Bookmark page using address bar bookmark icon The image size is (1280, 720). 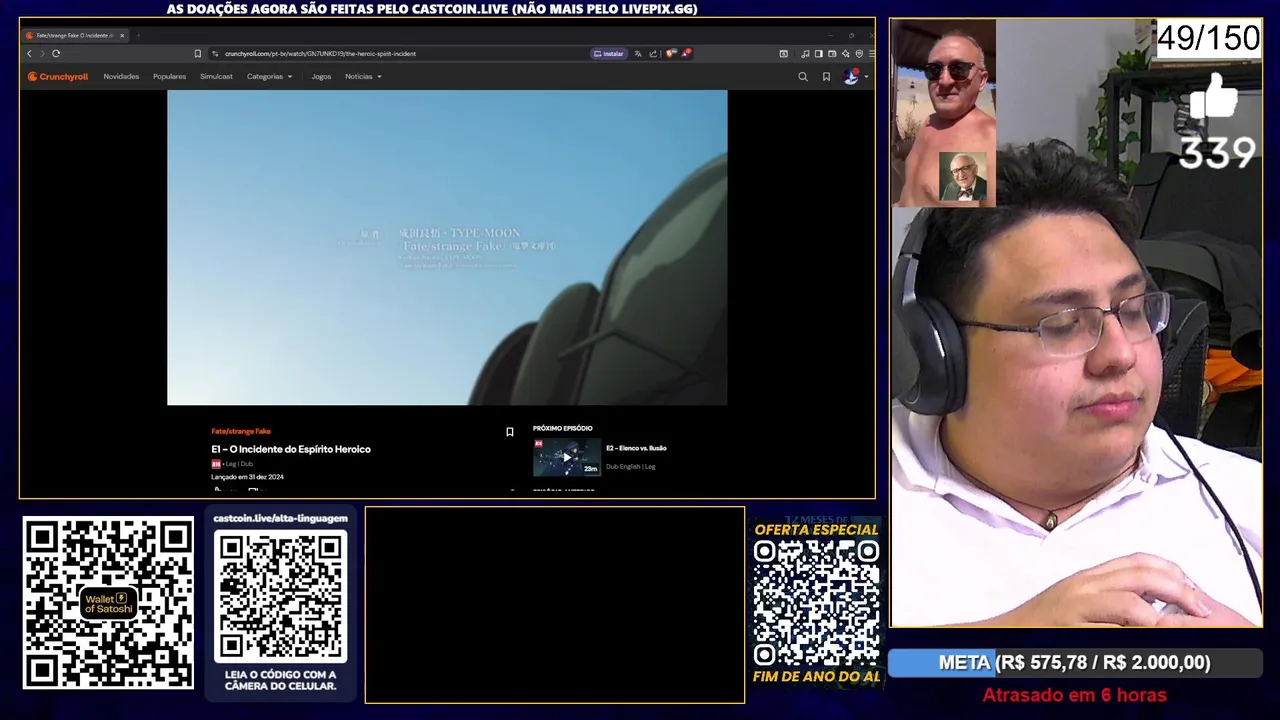[x=198, y=53]
